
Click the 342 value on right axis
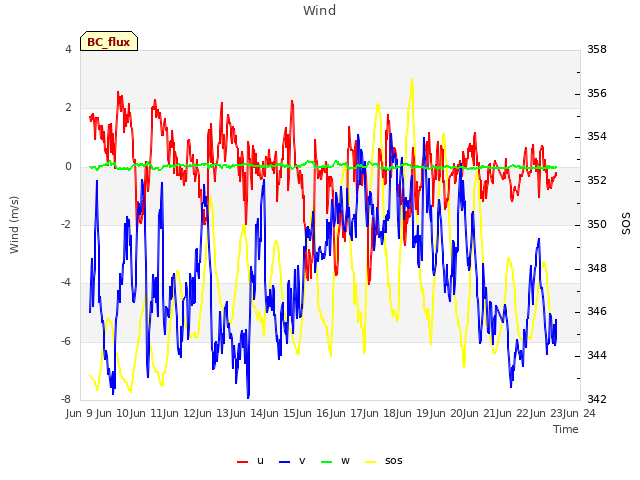coord(597,399)
